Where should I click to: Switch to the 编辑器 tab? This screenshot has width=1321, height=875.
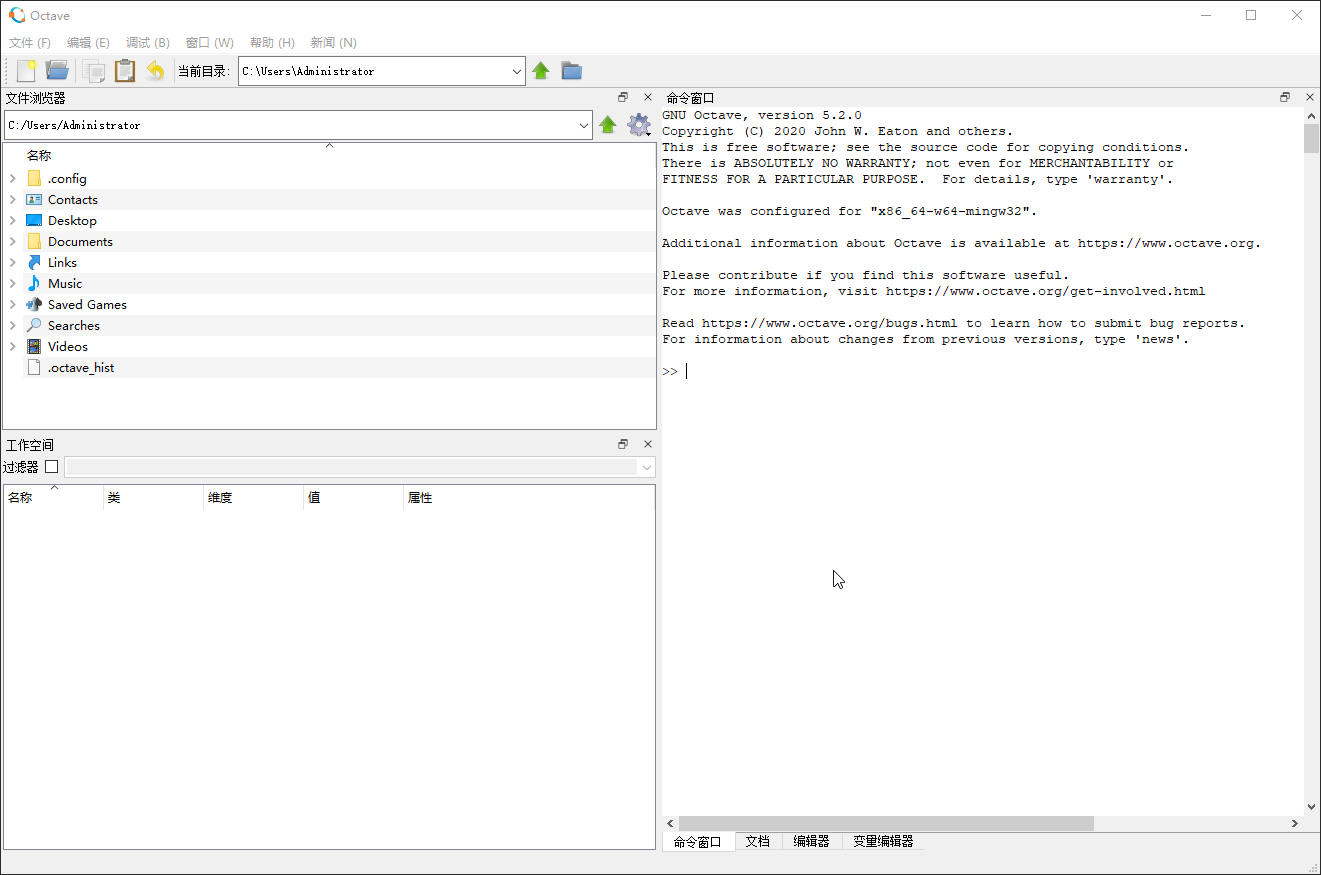coord(811,842)
